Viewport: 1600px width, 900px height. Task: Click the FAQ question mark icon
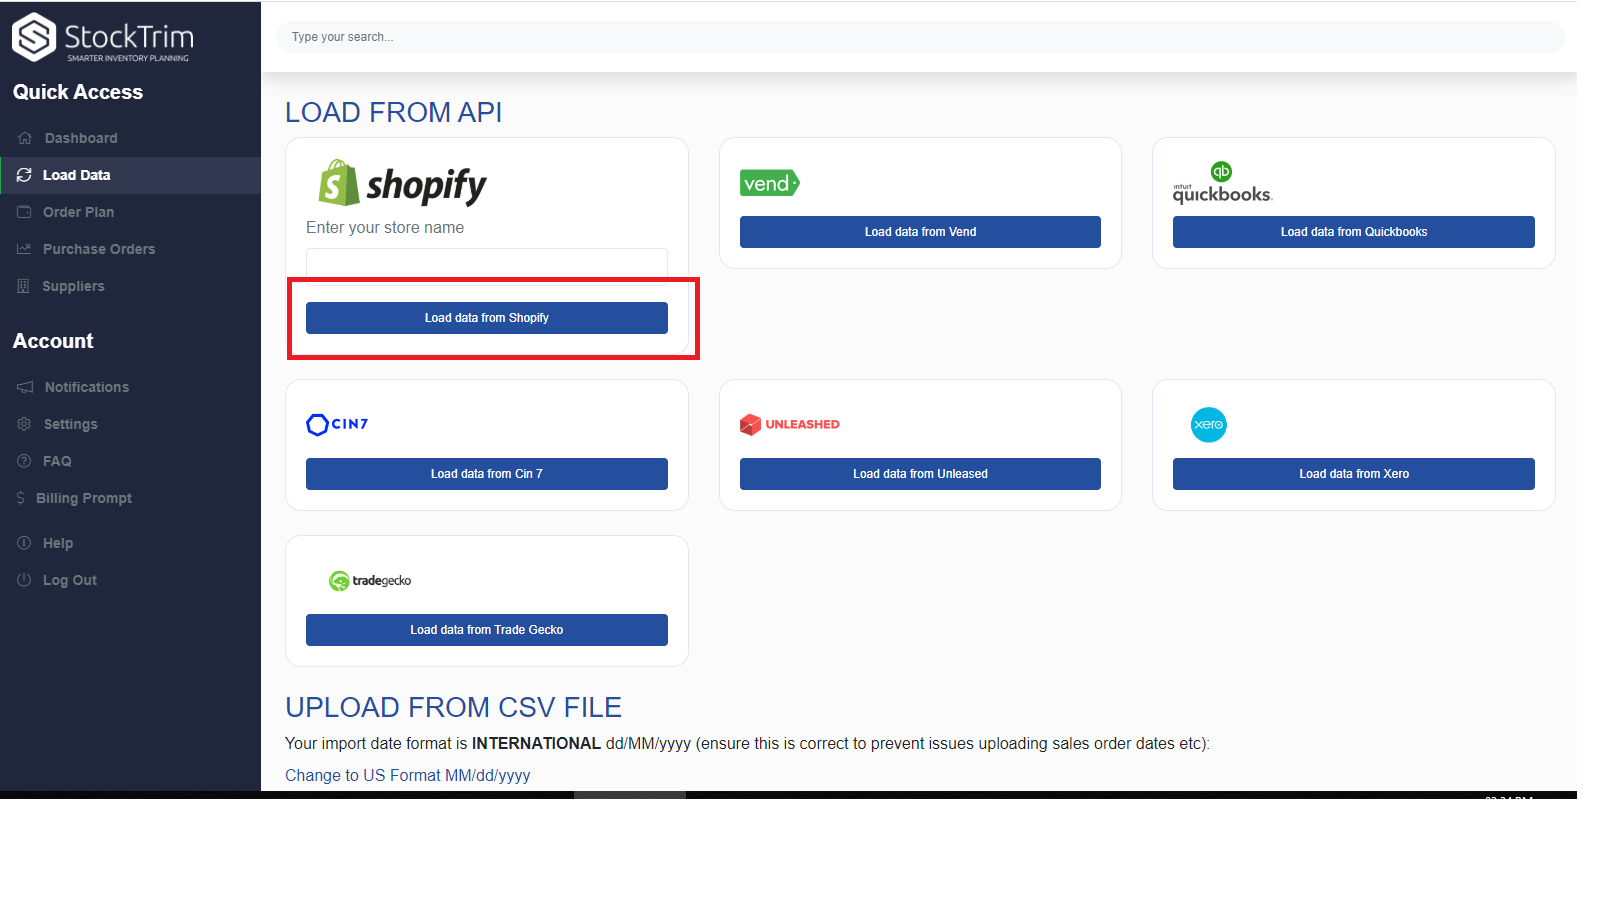click(x=24, y=461)
